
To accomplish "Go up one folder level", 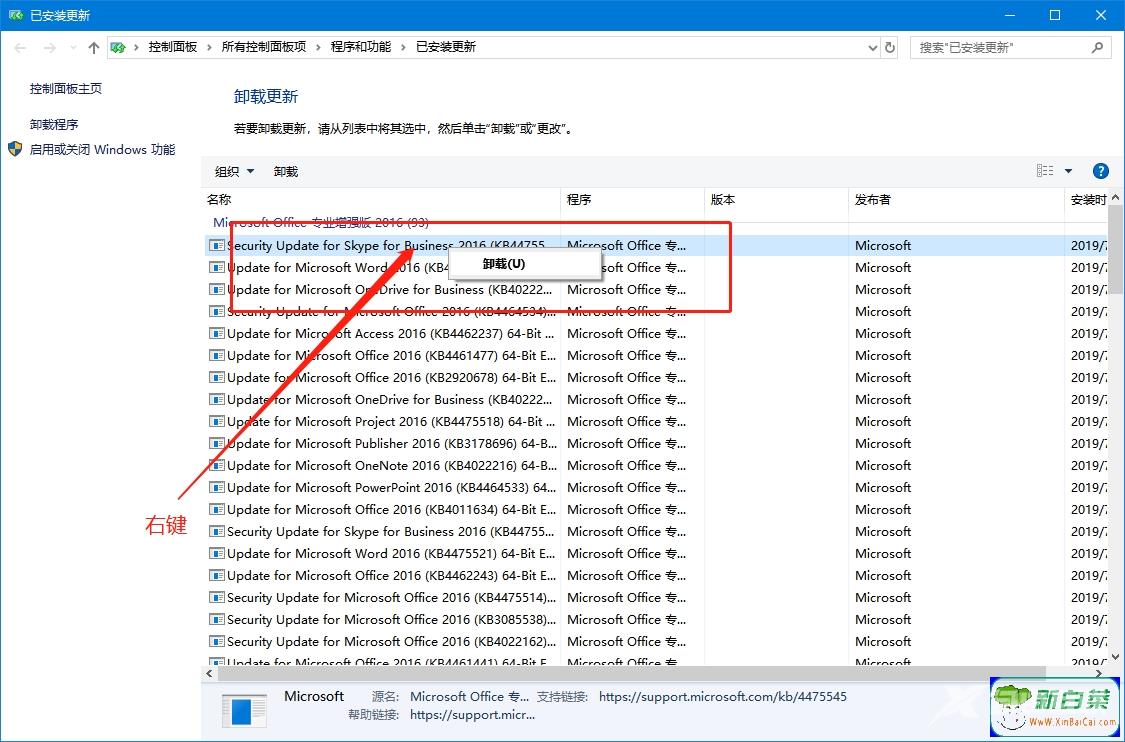I will (x=93, y=47).
